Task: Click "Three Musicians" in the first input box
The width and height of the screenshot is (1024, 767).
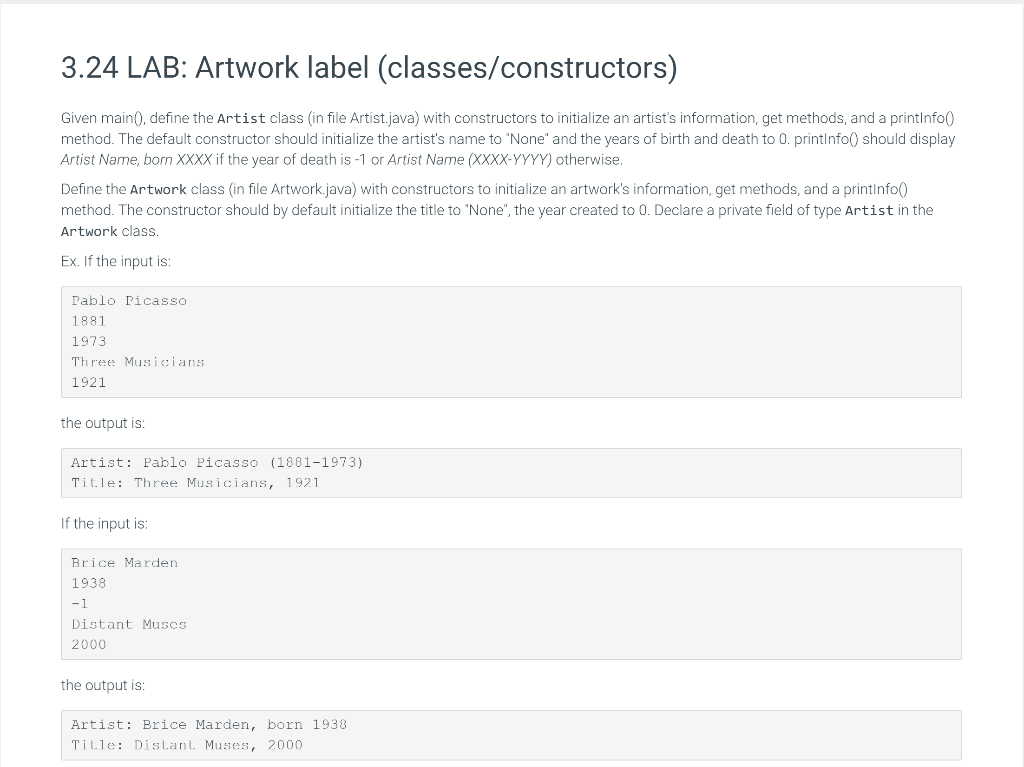Action: (138, 362)
